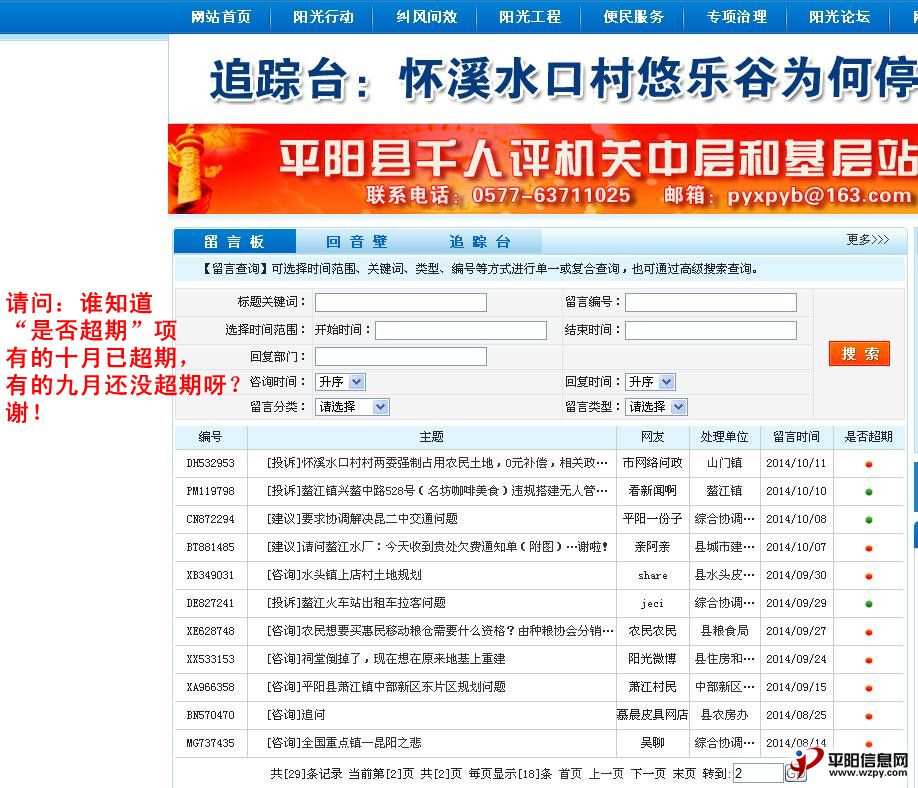Click the red status dot for XX533153
918x788 pixels.
point(869,660)
